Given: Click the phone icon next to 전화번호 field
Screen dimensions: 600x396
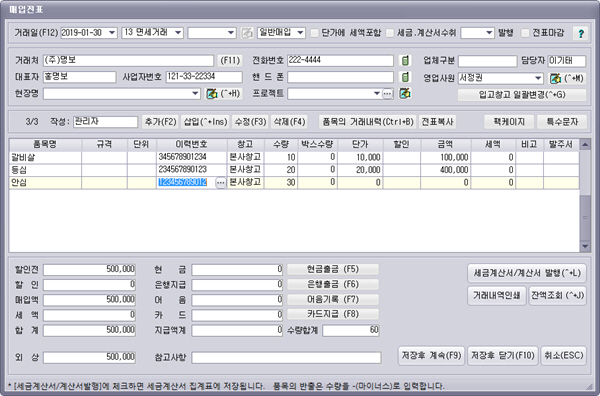Looking at the screenshot, I should [405, 60].
